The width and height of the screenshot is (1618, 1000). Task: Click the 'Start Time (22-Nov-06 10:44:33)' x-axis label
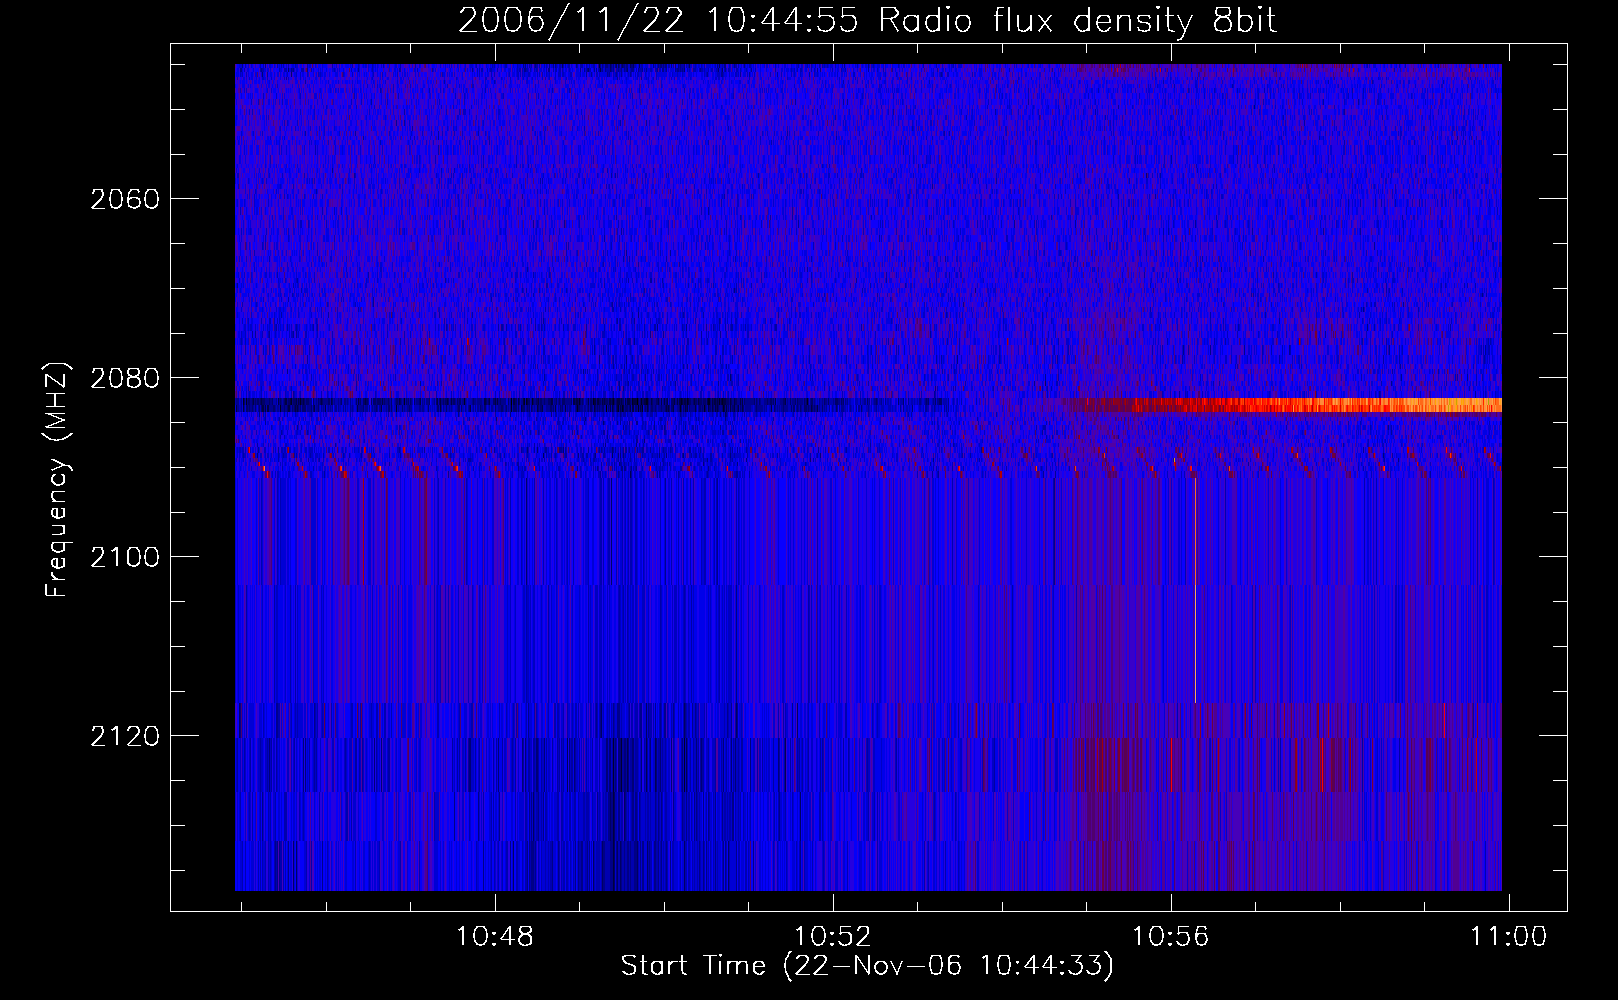tap(867, 966)
